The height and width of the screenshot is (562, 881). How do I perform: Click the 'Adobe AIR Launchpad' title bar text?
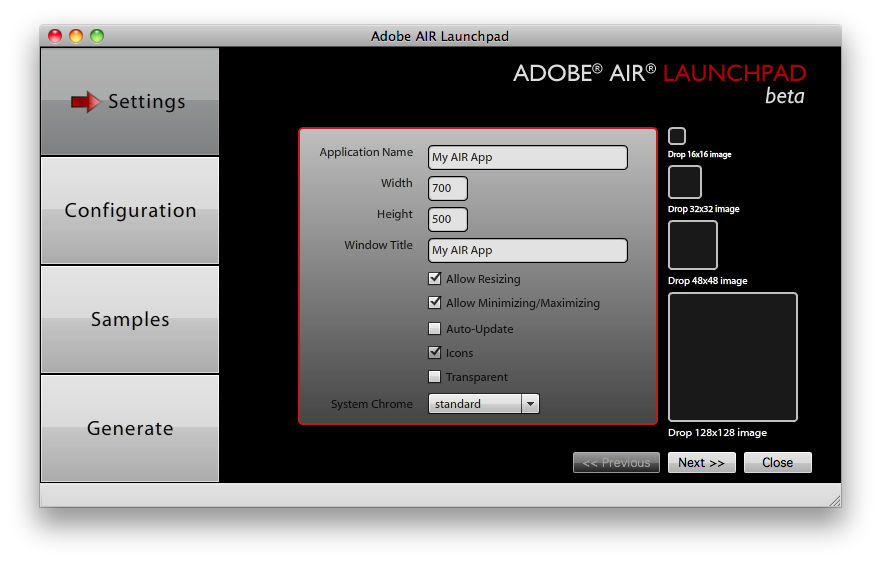coord(440,37)
